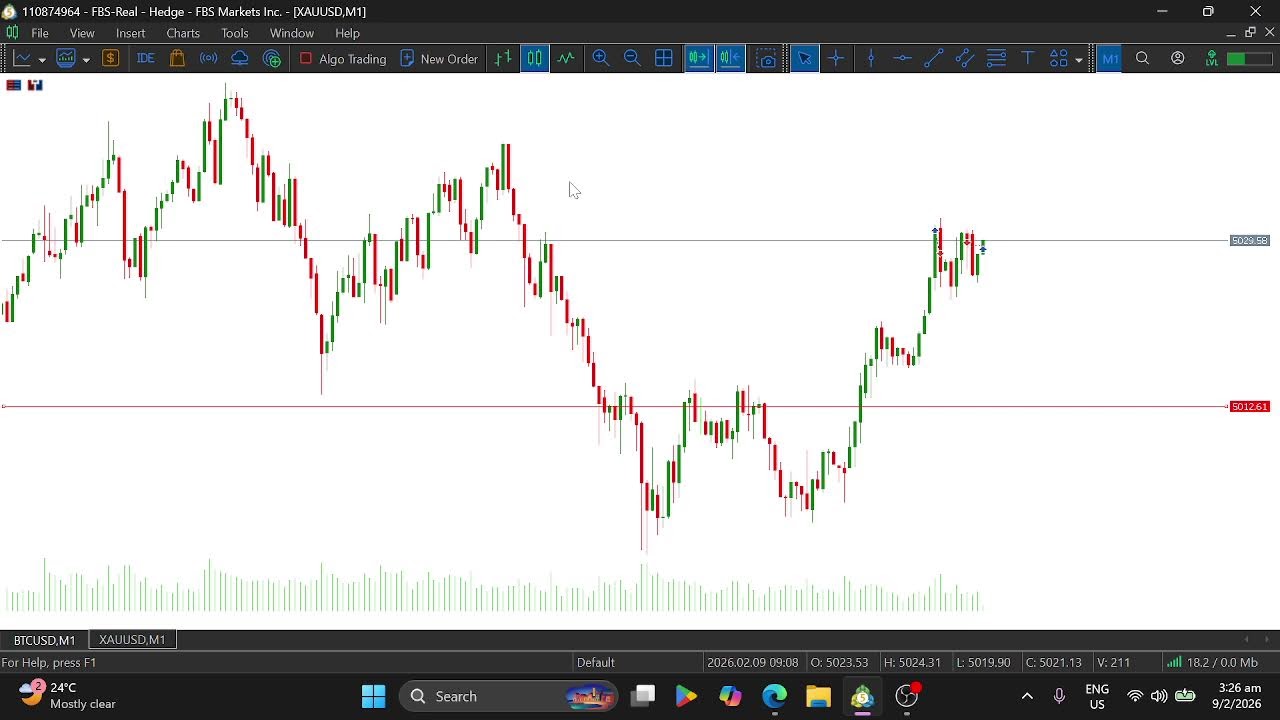1280x720 pixels.
Task: Open the Window menu
Action: pos(292,33)
